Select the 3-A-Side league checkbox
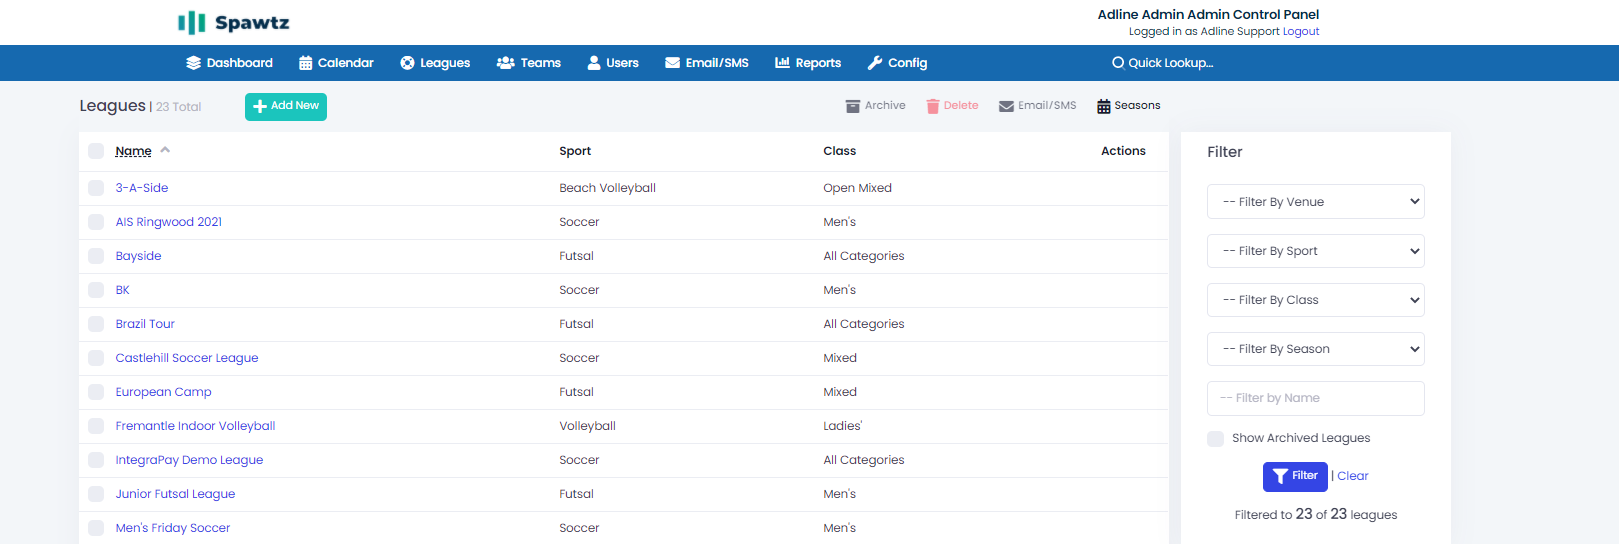1619x544 pixels. [96, 188]
